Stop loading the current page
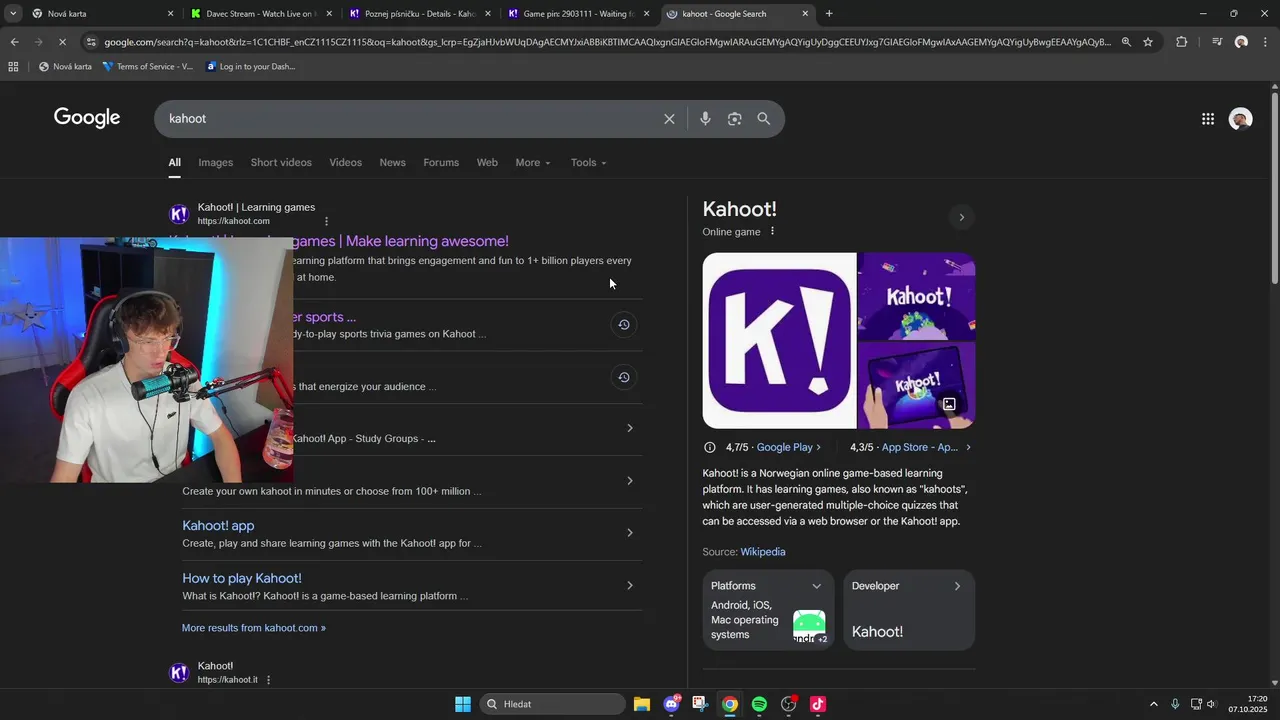 (62, 42)
